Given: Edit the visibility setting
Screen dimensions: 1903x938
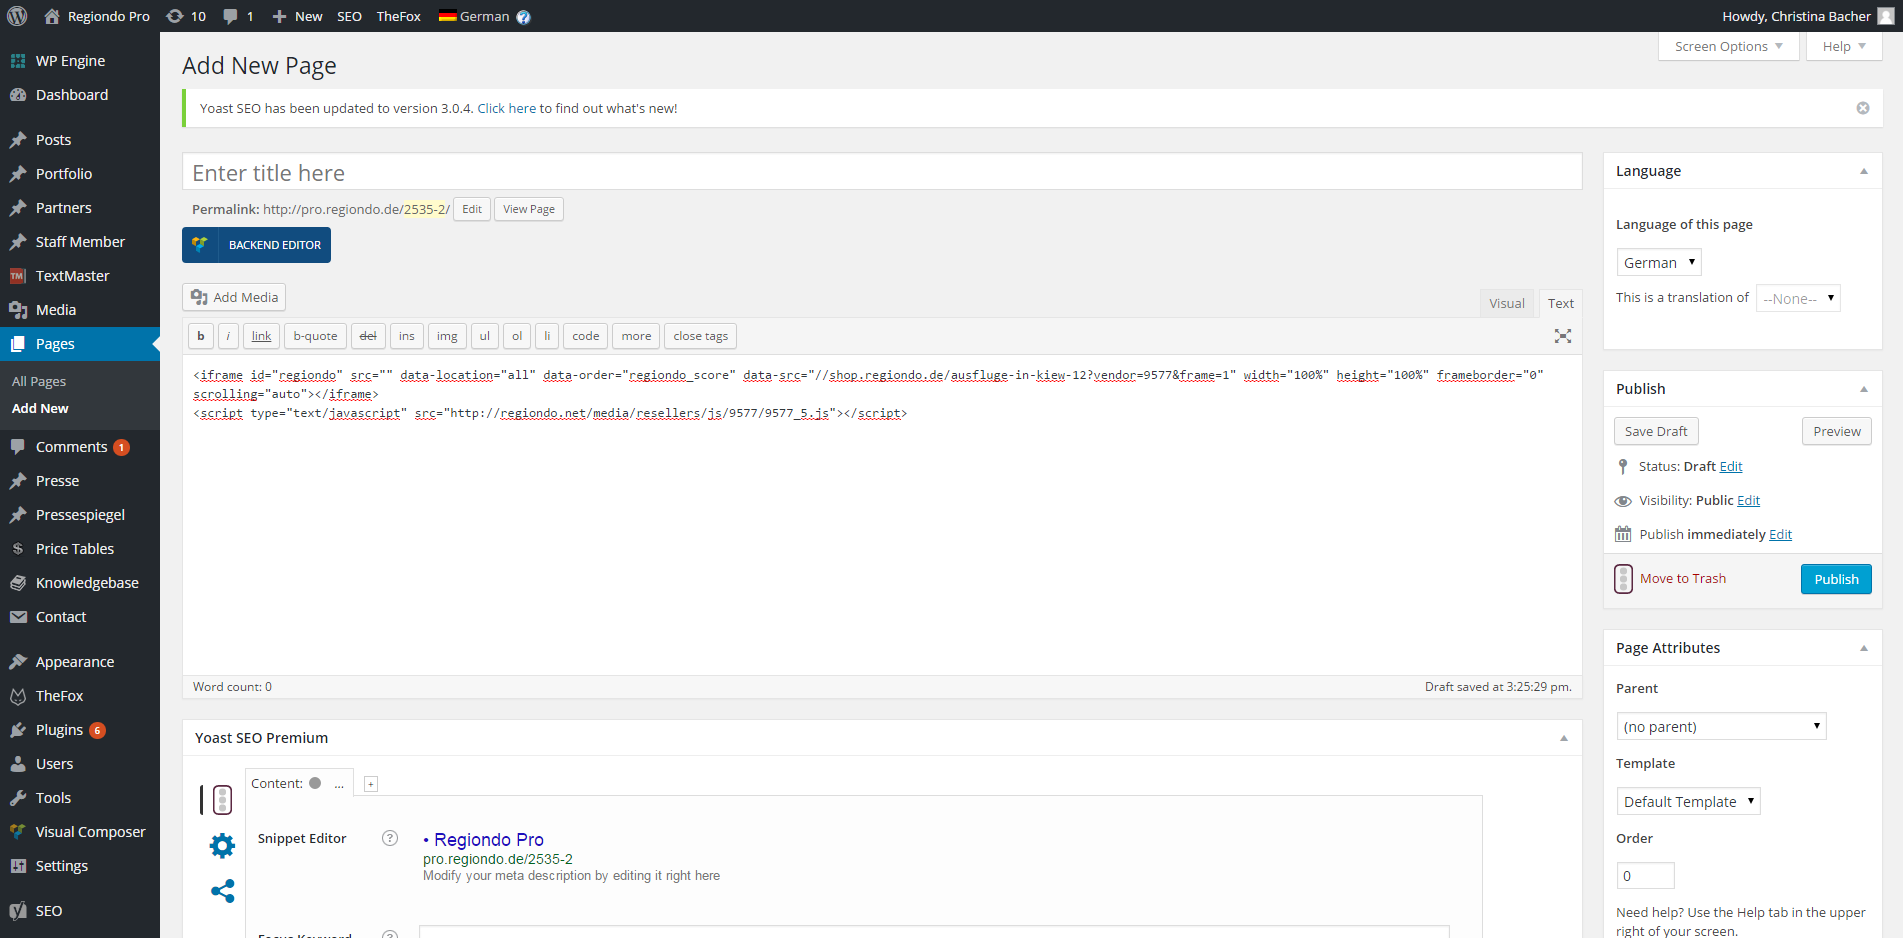Looking at the screenshot, I should click(1749, 500).
